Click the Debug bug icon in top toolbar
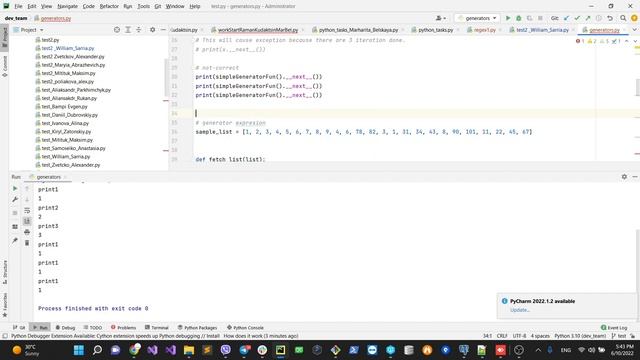The image size is (640, 360). point(518,18)
